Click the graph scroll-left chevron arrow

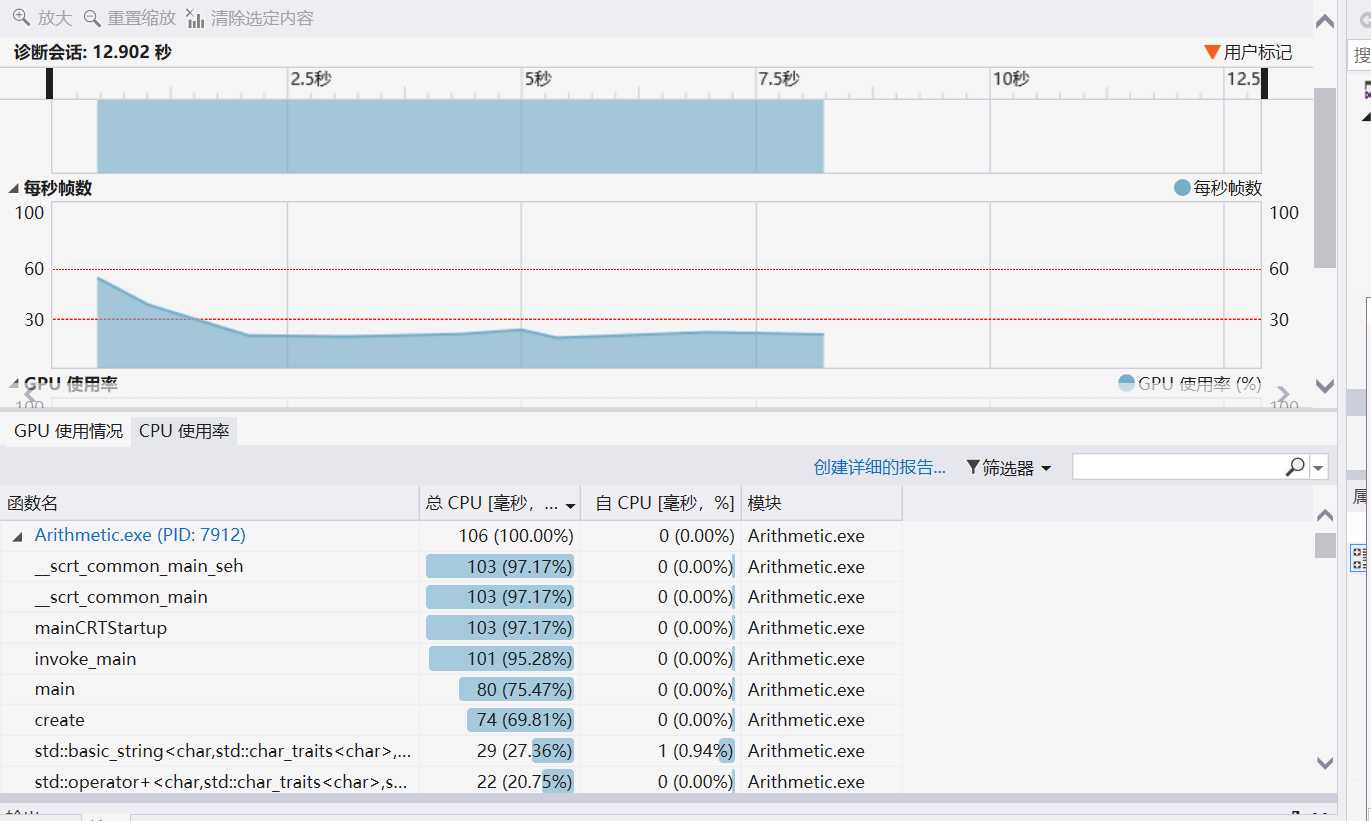click(x=30, y=394)
